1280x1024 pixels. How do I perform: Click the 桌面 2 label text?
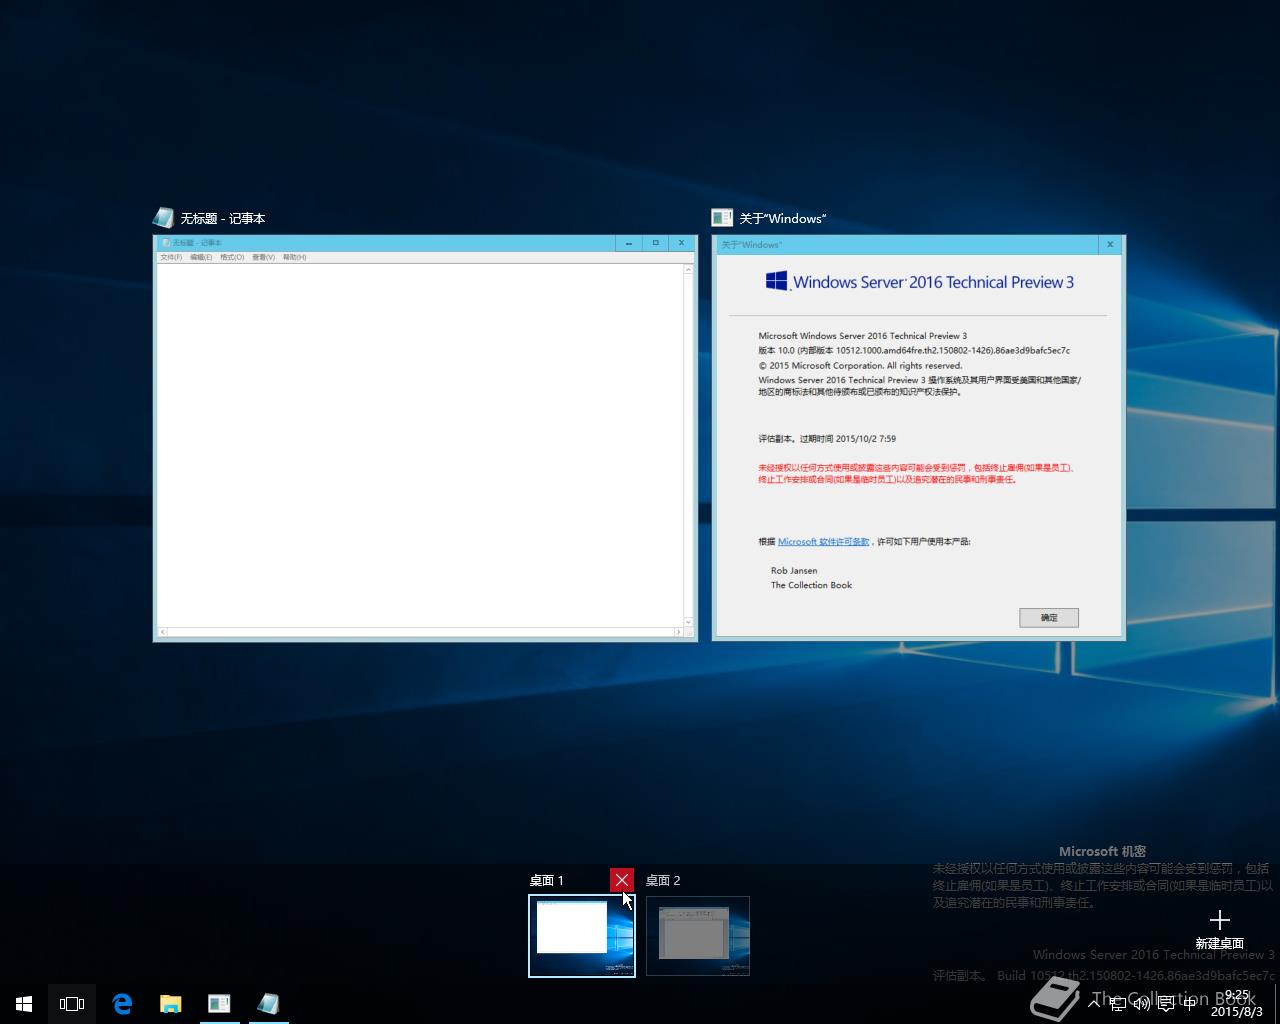point(663,880)
